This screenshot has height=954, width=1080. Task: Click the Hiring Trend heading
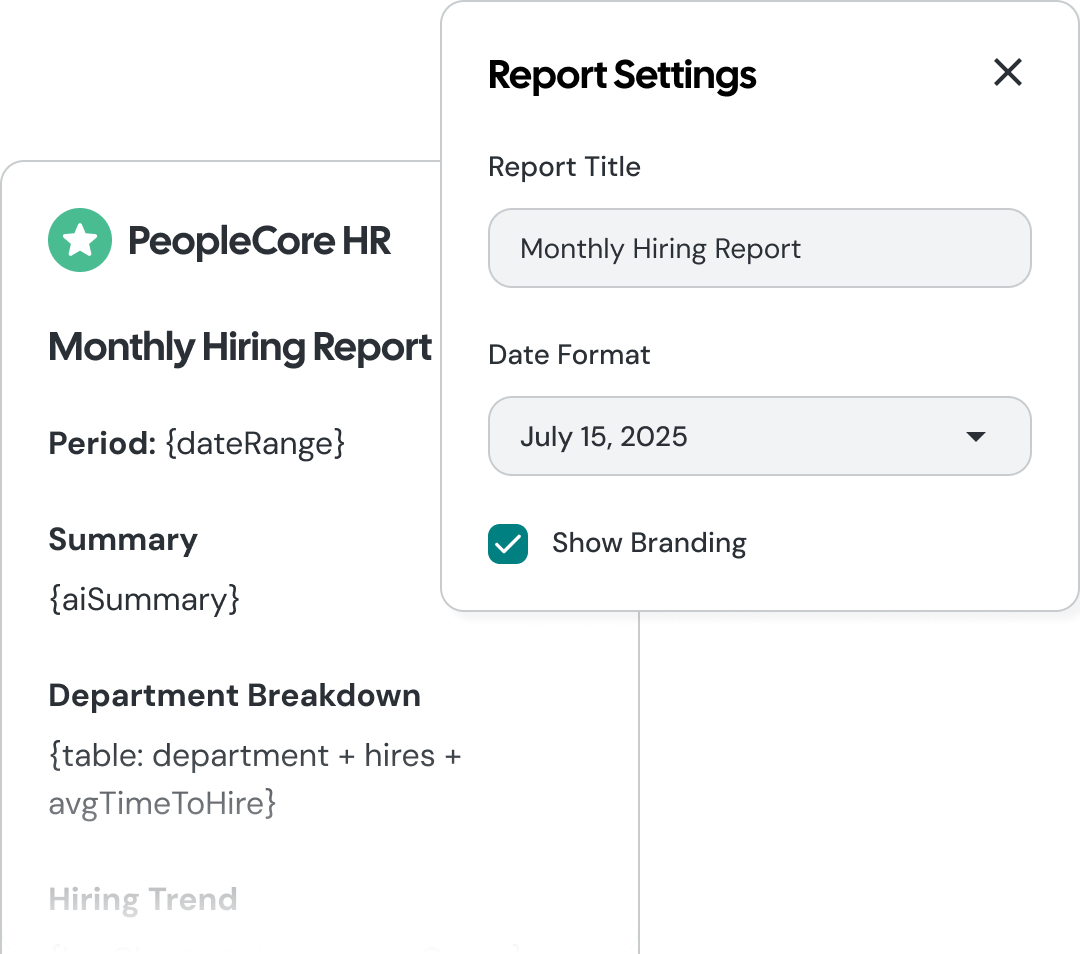click(143, 900)
